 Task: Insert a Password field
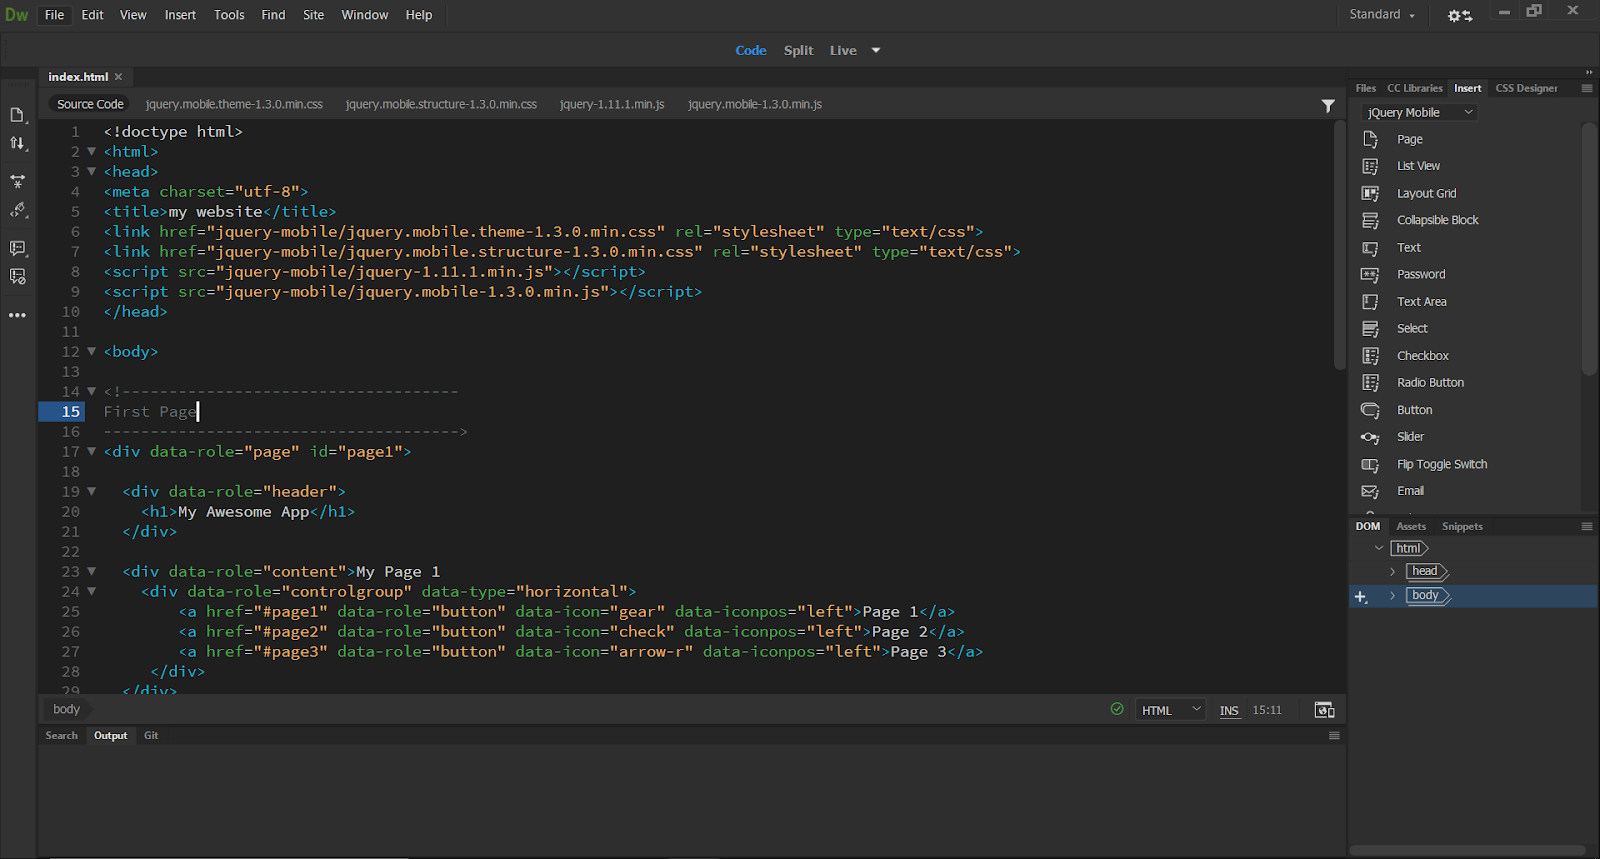coord(1421,274)
